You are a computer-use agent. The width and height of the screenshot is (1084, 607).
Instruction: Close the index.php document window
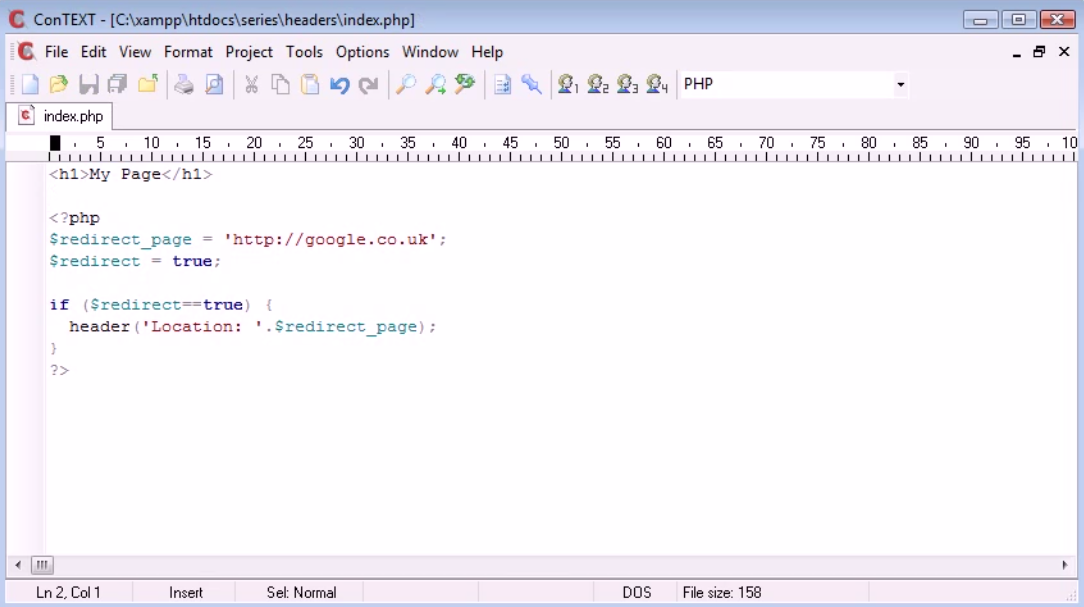pos(1064,52)
